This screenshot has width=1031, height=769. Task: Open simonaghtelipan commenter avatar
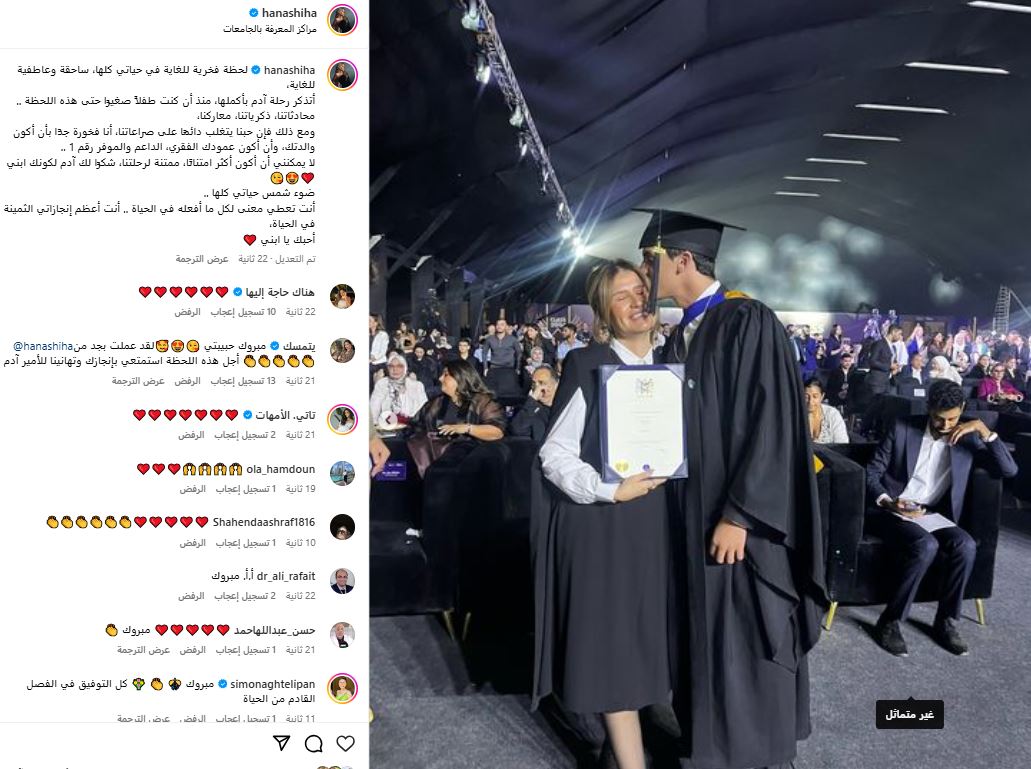pyautogui.click(x=342, y=689)
